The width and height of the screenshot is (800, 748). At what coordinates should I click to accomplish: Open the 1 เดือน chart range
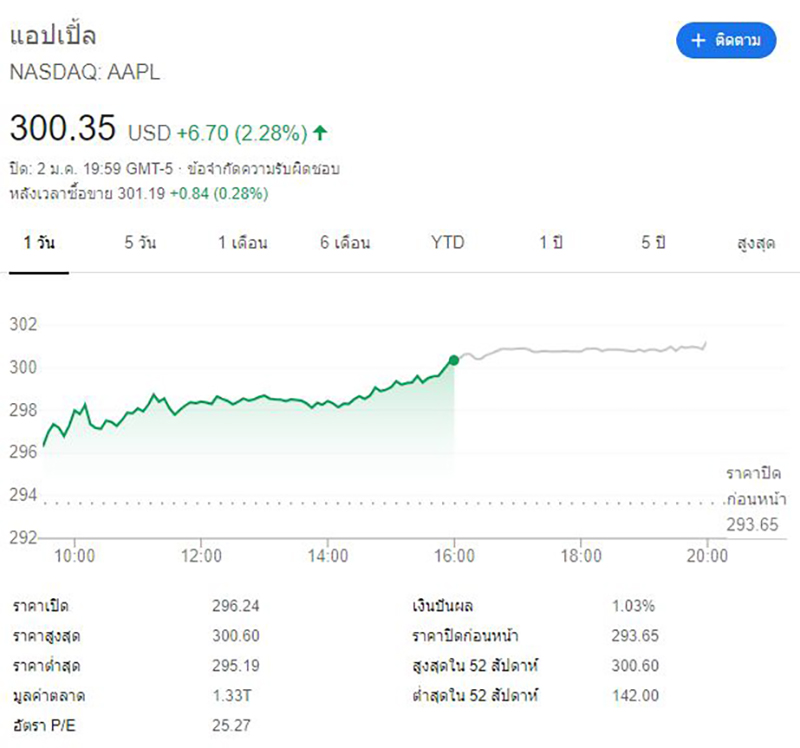243,243
